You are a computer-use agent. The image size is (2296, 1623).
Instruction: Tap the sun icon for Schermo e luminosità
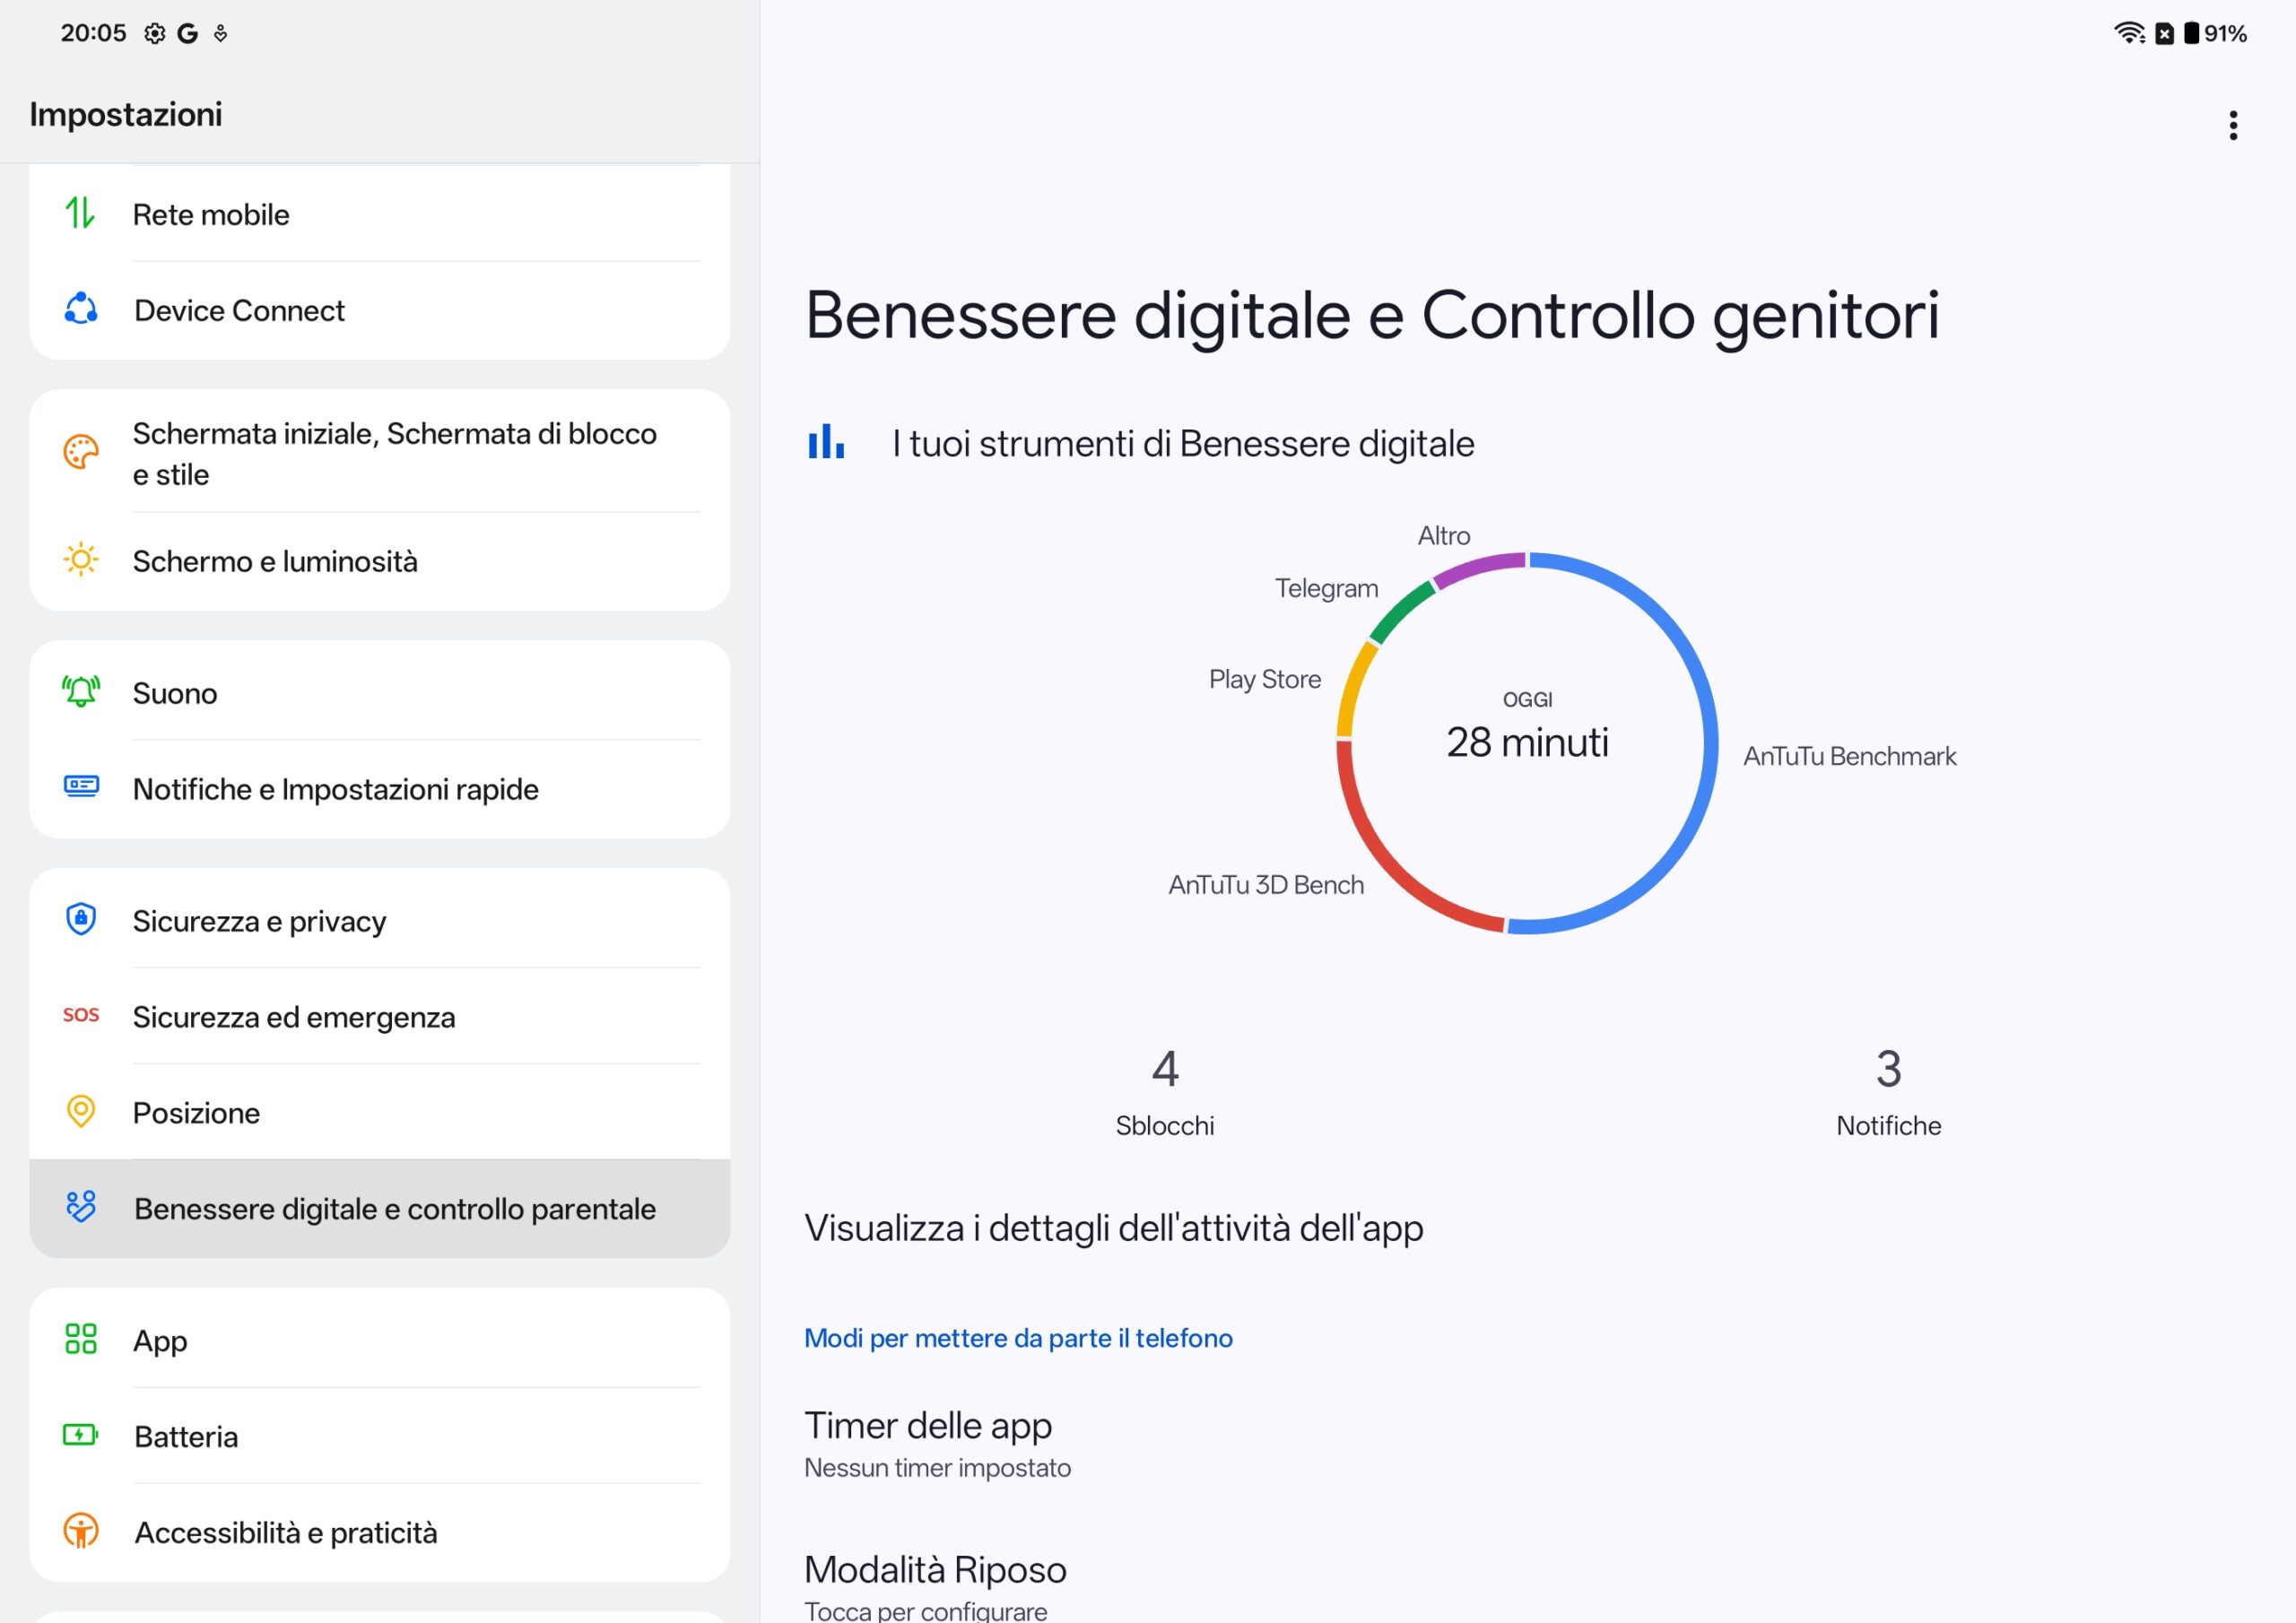80,560
